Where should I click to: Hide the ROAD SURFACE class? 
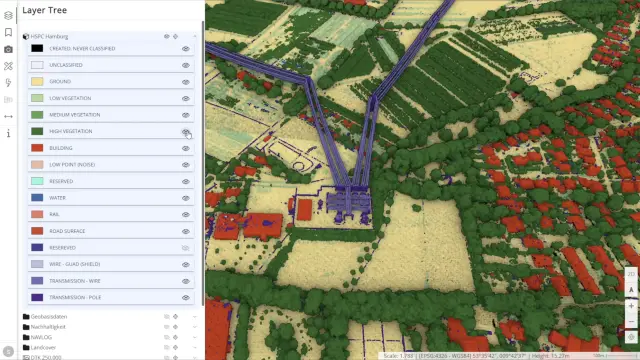pyautogui.click(x=186, y=231)
